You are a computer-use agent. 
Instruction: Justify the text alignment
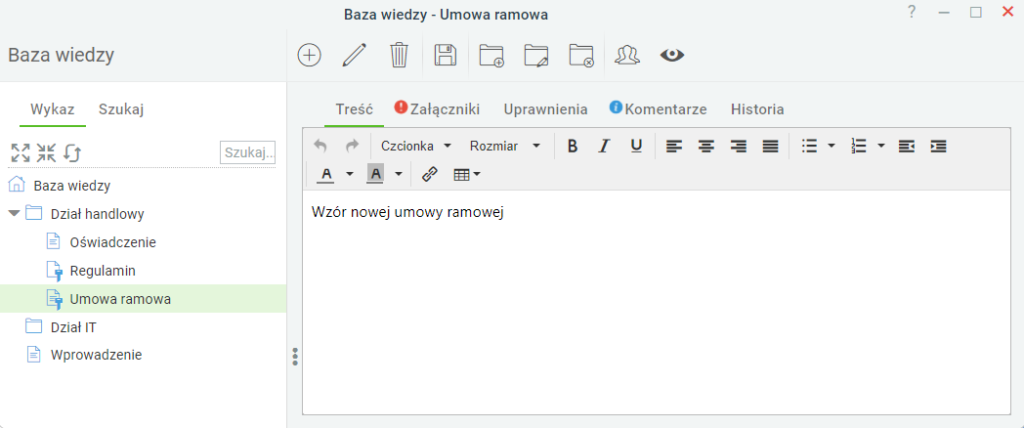point(771,146)
